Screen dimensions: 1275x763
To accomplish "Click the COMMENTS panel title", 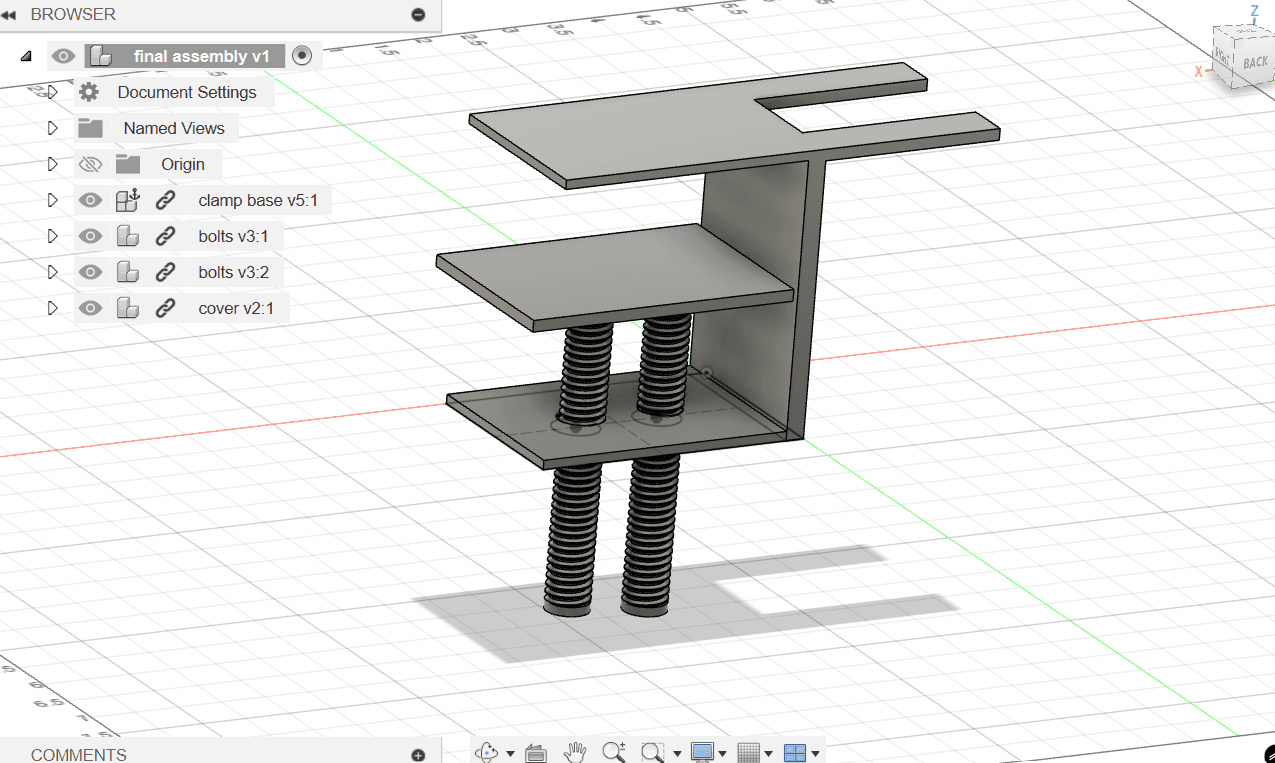I will pos(79,755).
